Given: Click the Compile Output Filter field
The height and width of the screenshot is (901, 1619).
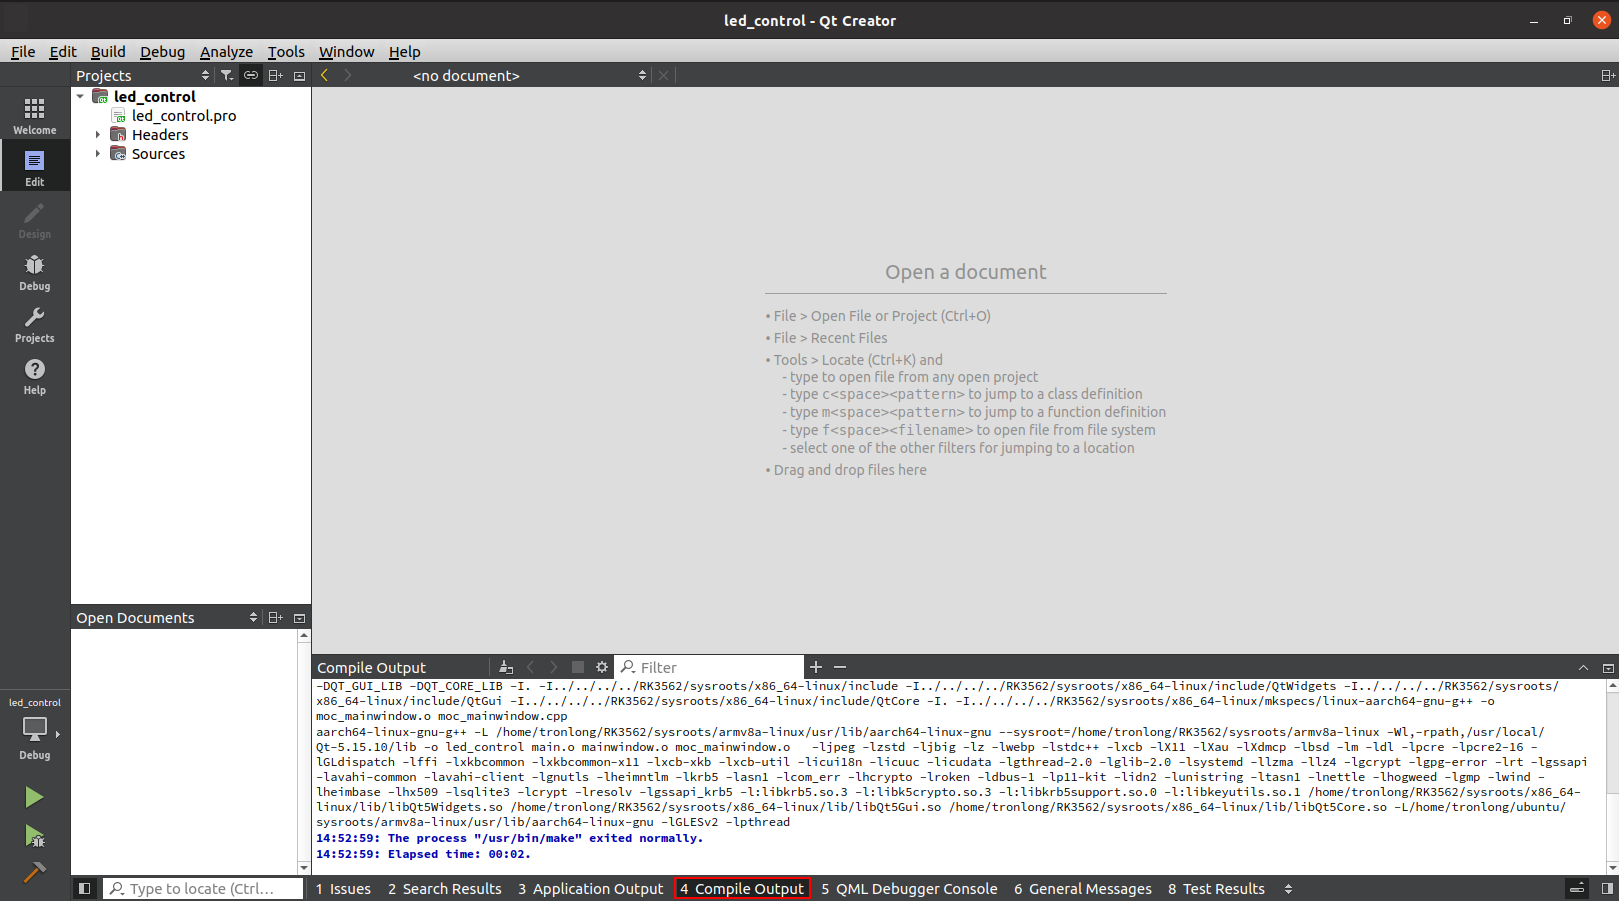Looking at the screenshot, I should pyautogui.click(x=709, y=667).
